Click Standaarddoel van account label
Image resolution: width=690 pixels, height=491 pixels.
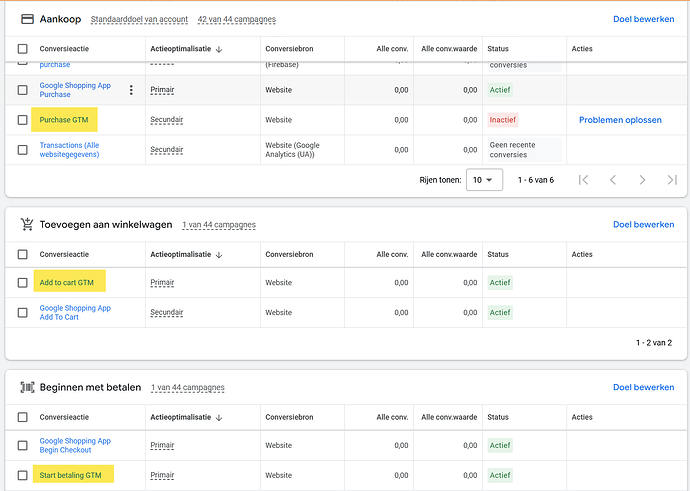click(139, 19)
